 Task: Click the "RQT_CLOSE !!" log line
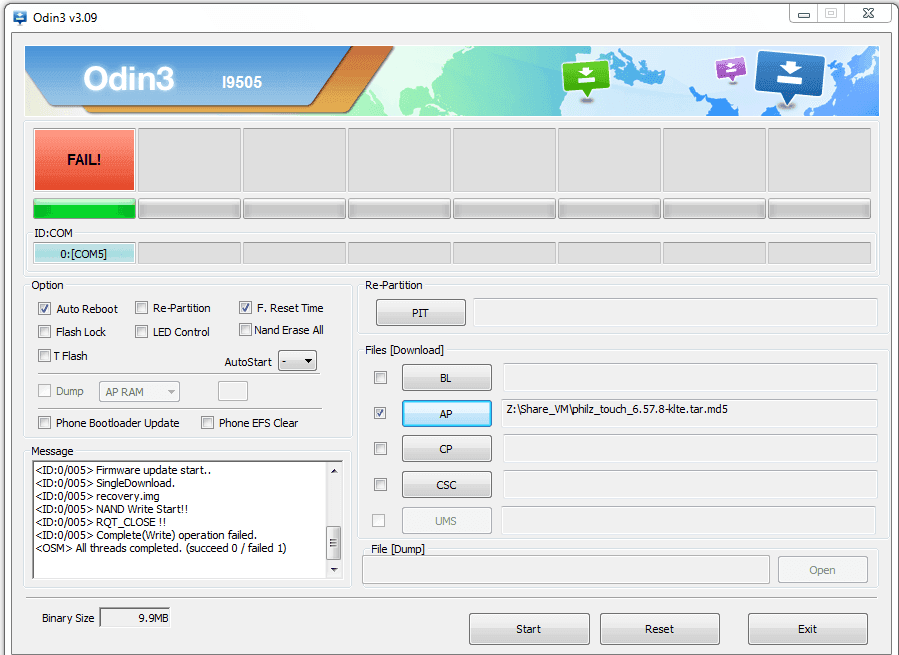[x=100, y=522]
